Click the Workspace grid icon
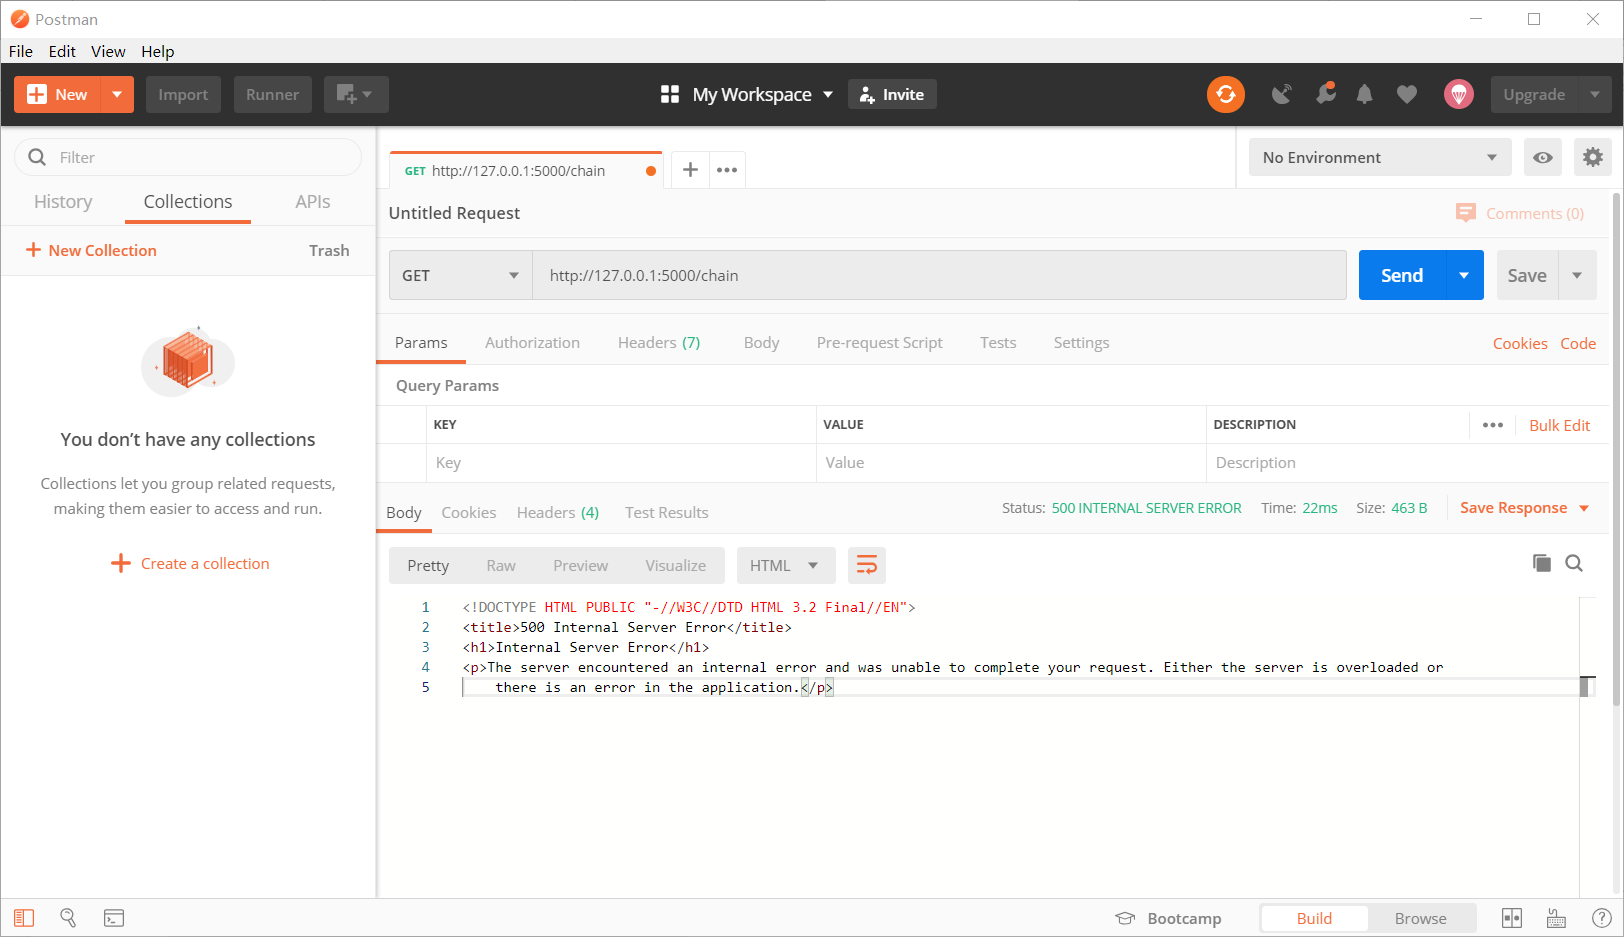Viewport: 1624px width, 937px height. click(x=670, y=94)
